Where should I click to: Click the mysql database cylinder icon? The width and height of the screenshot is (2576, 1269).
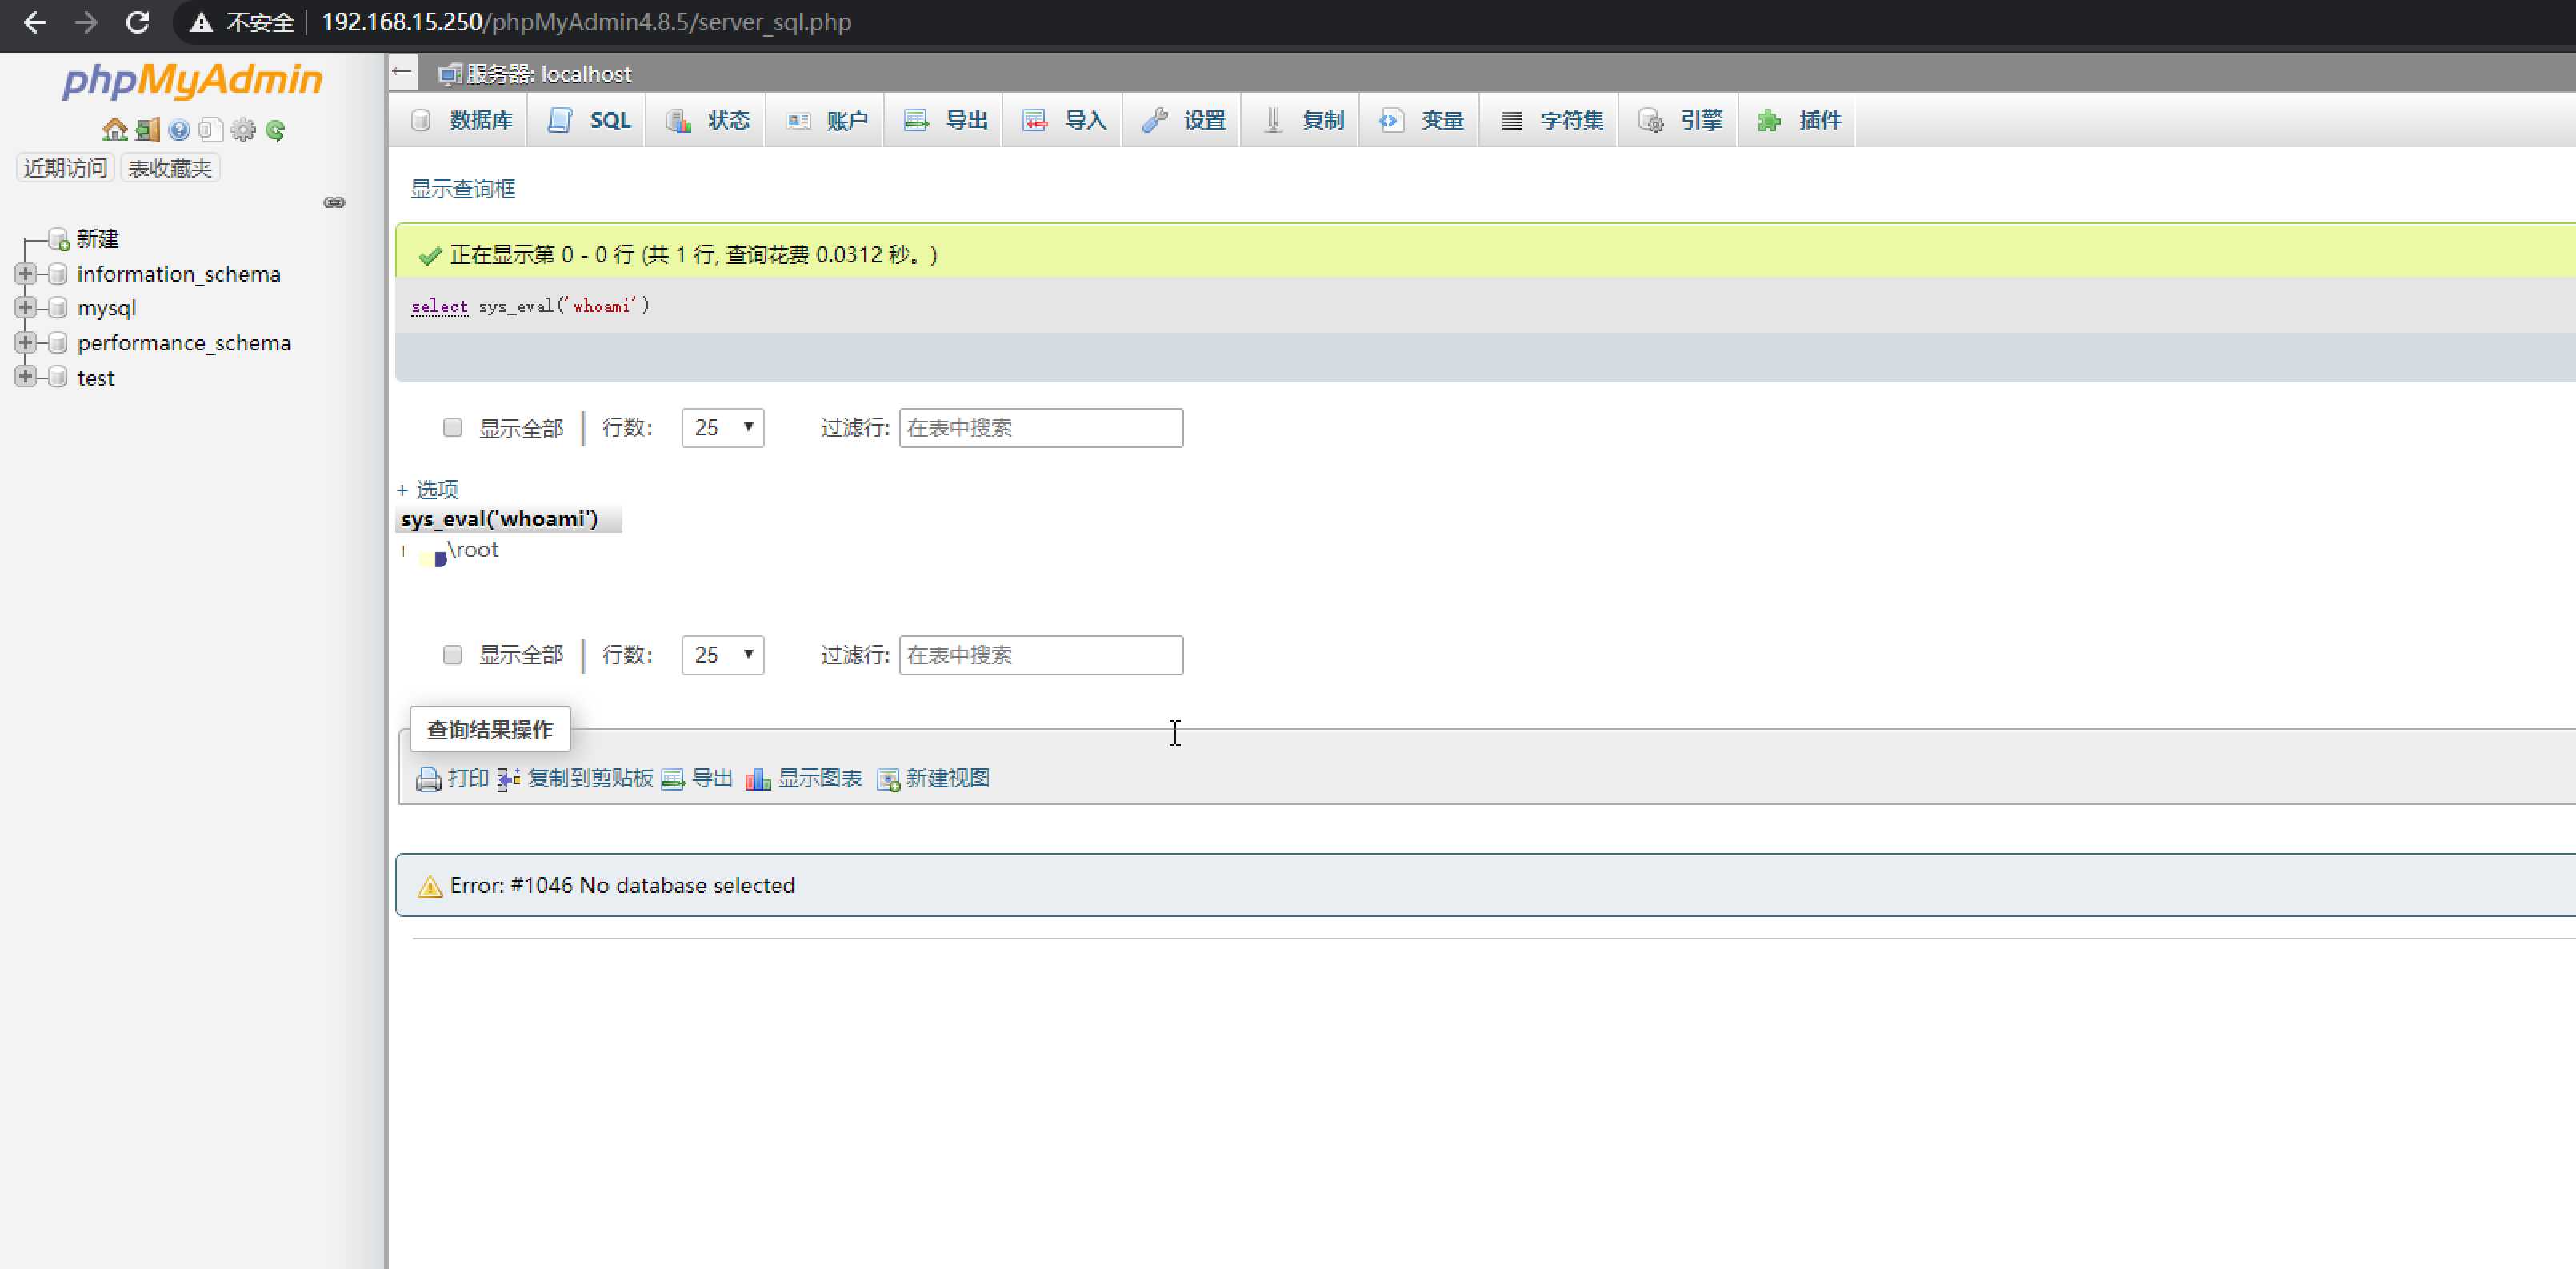(58, 308)
